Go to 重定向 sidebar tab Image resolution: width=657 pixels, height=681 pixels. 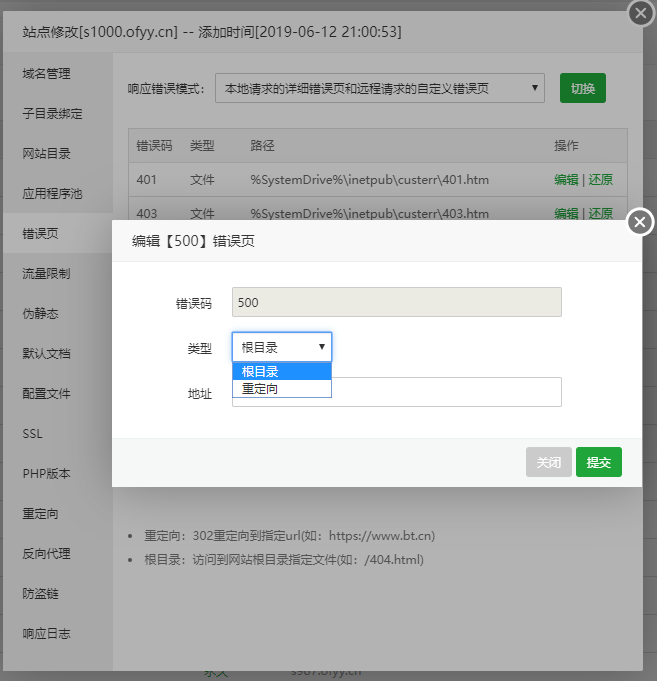[x=58, y=513]
